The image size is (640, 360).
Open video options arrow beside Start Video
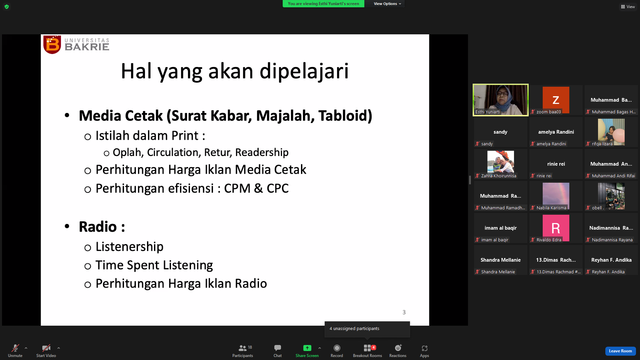point(59,348)
